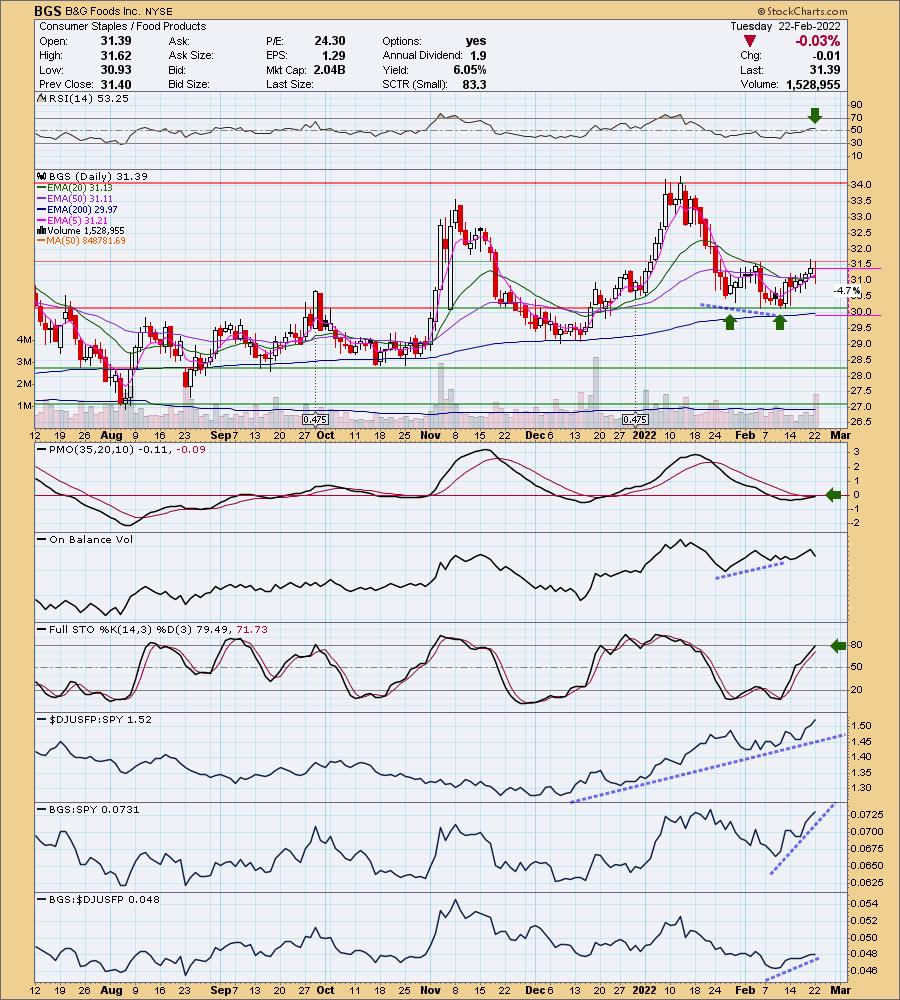Select the EPS value "1.29"

(334, 55)
